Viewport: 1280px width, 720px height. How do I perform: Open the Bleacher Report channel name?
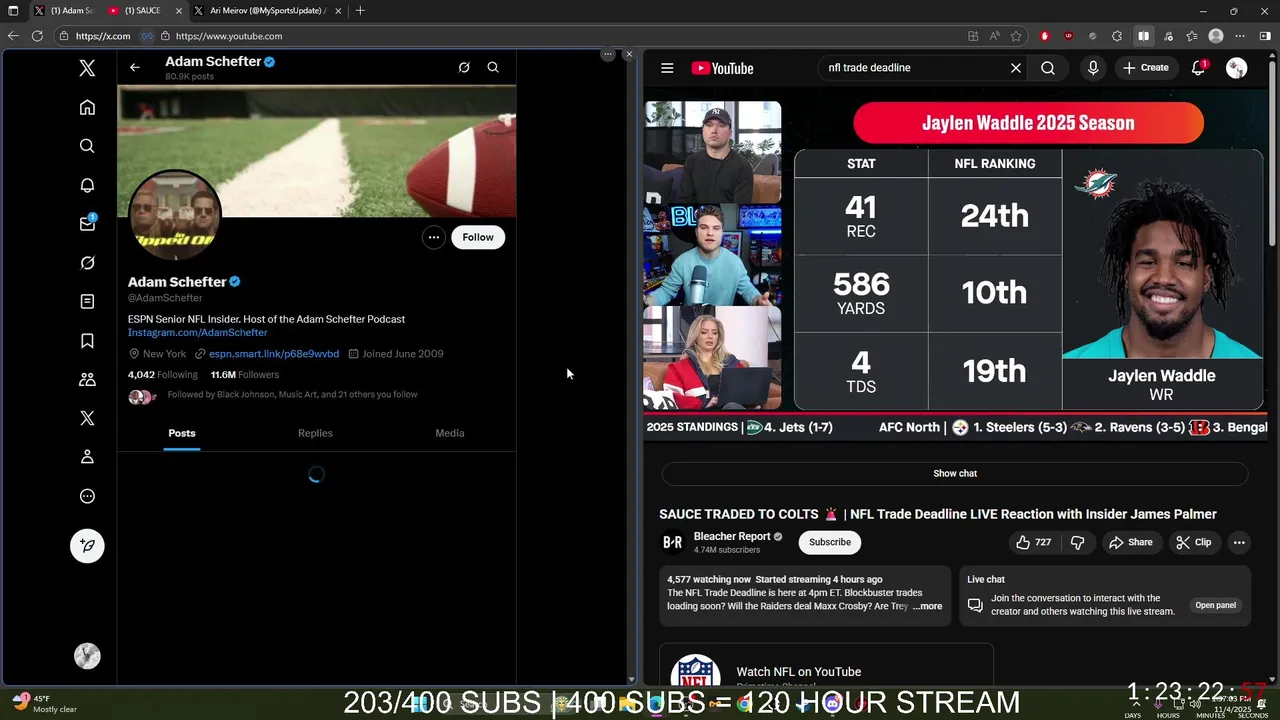click(x=732, y=536)
